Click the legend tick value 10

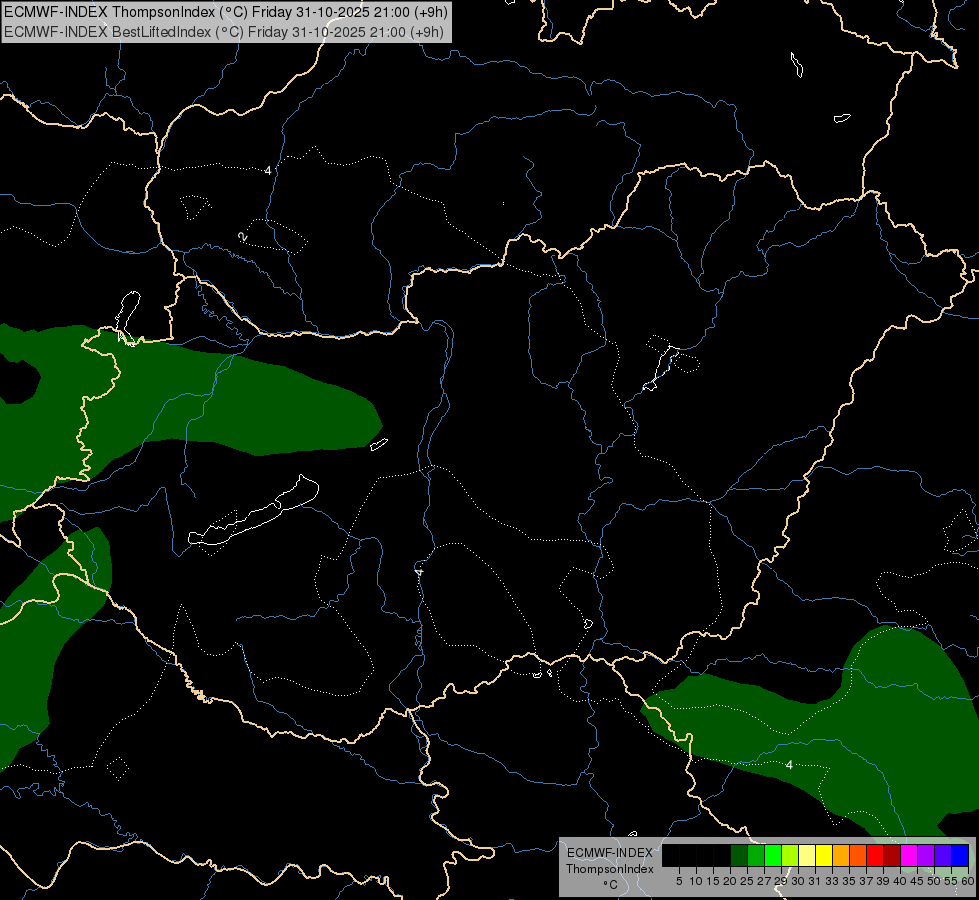click(696, 881)
